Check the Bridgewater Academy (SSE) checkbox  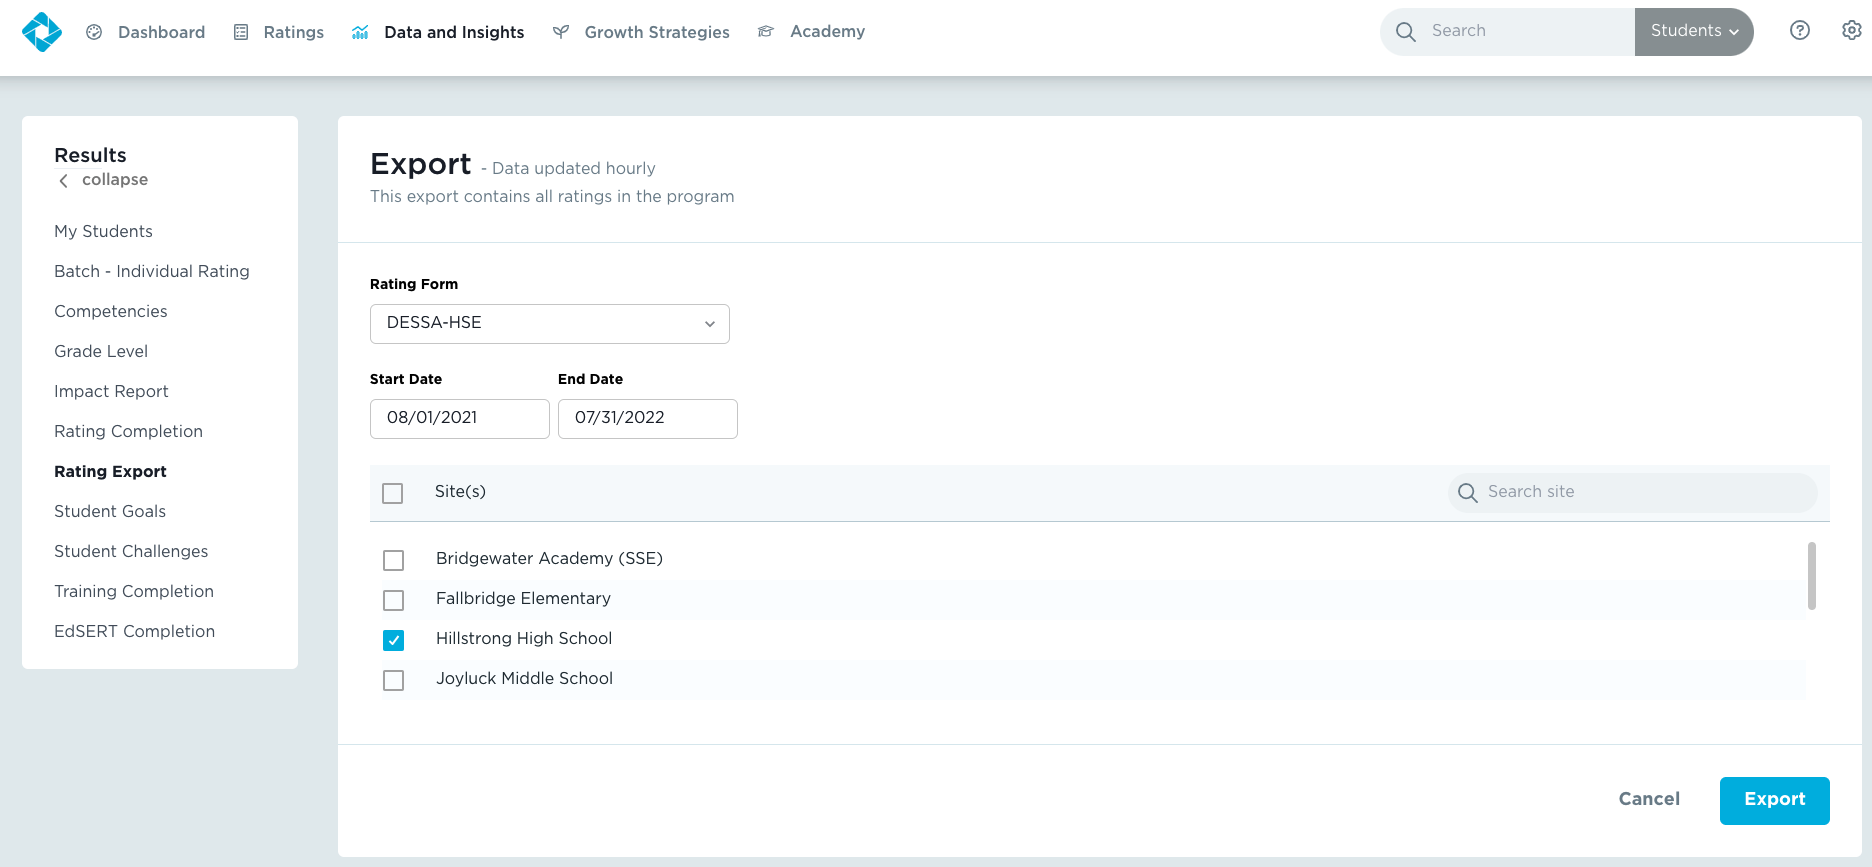(x=394, y=560)
